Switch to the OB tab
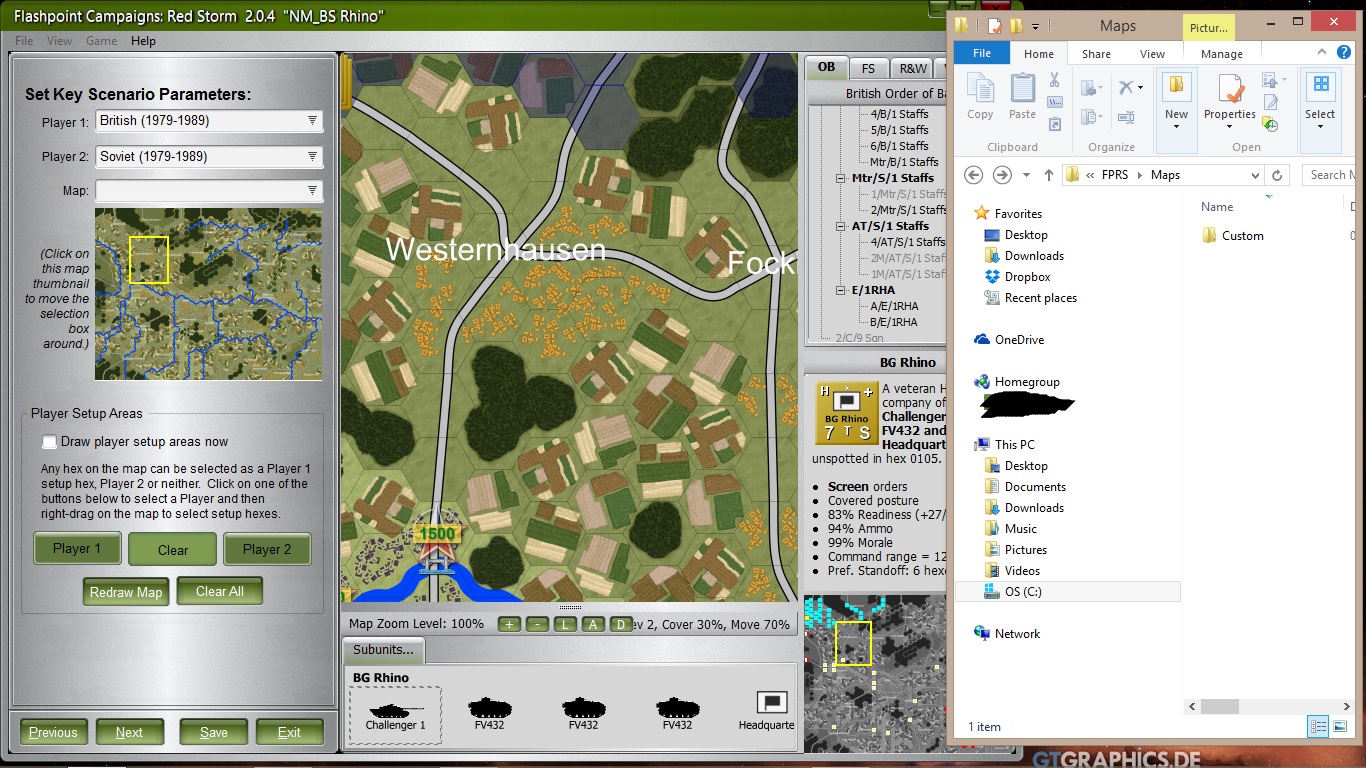The image size is (1366, 768). point(826,68)
